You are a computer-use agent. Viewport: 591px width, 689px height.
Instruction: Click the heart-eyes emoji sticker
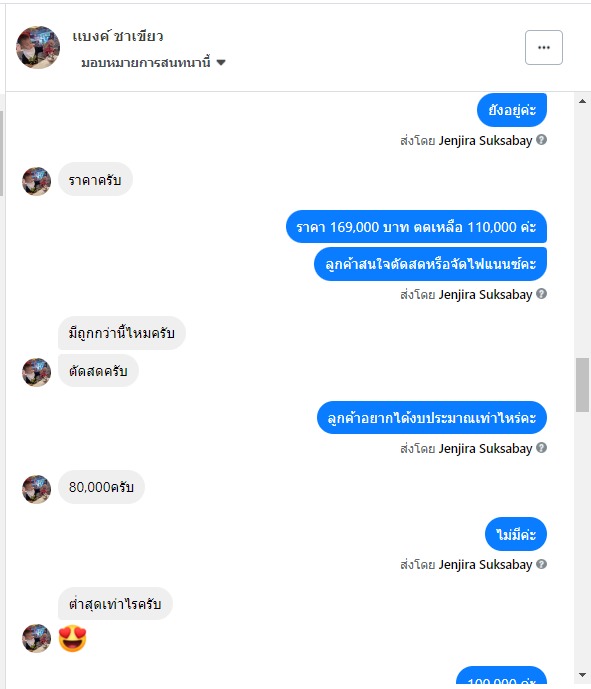pos(73,638)
